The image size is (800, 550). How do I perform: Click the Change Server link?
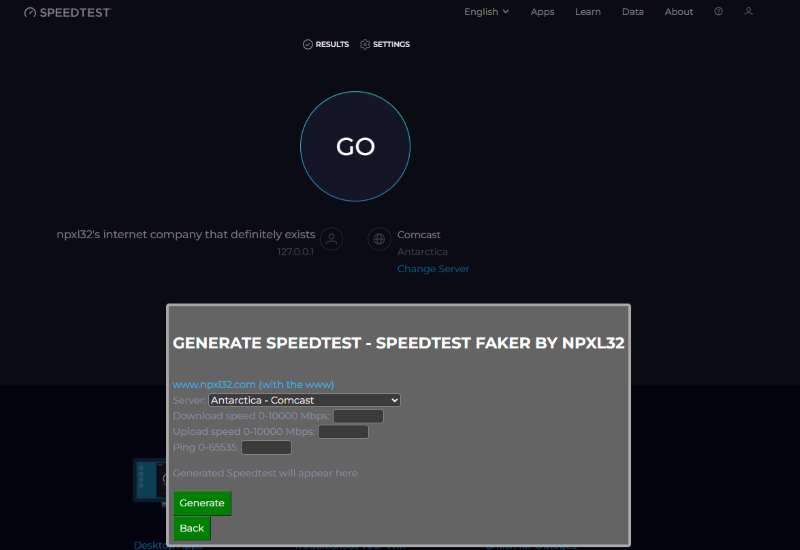[433, 269]
